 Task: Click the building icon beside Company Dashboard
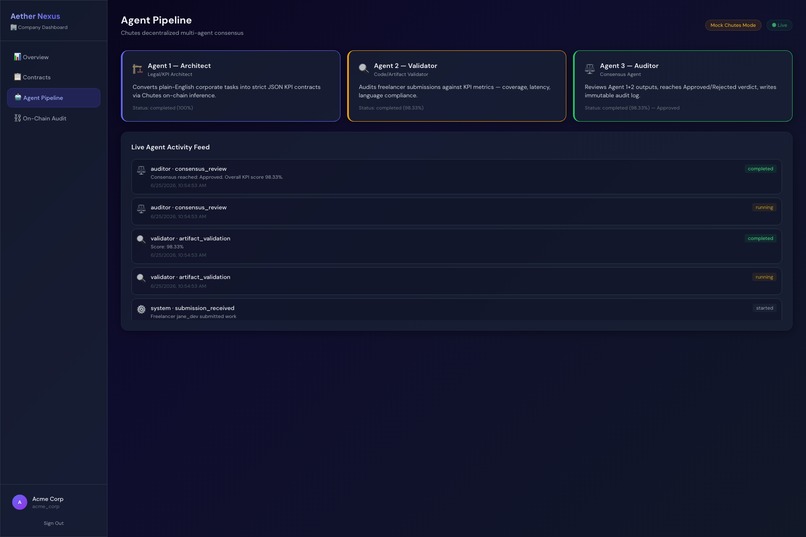click(x=13, y=27)
